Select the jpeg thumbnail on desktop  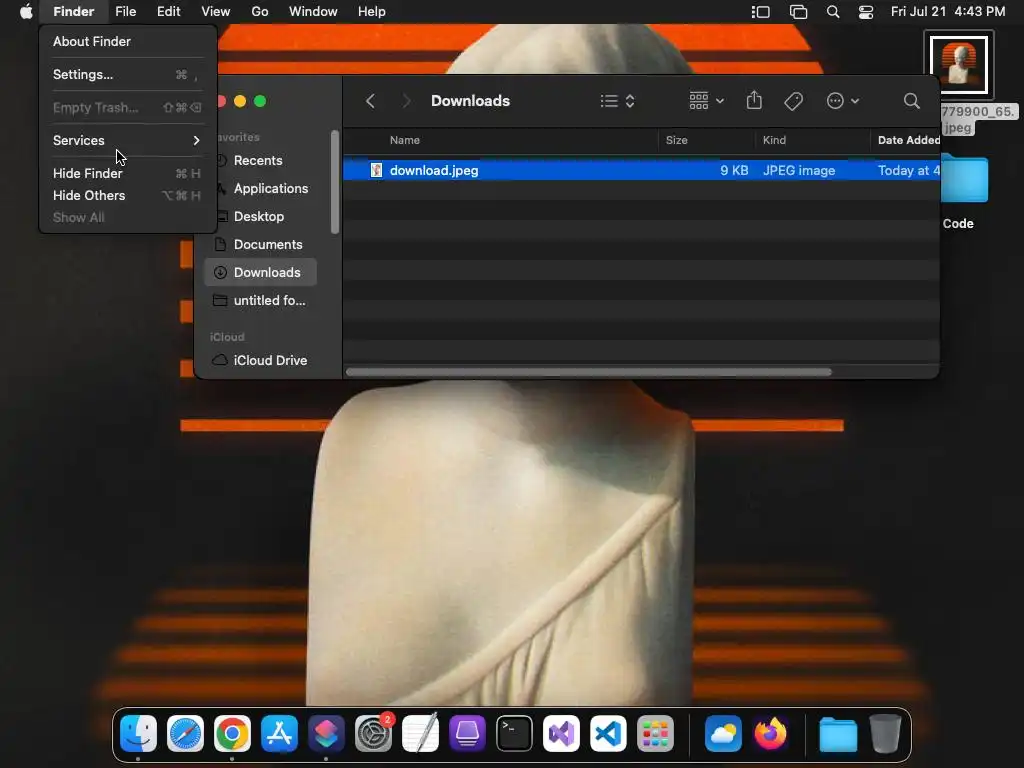pyautogui.click(x=959, y=64)
